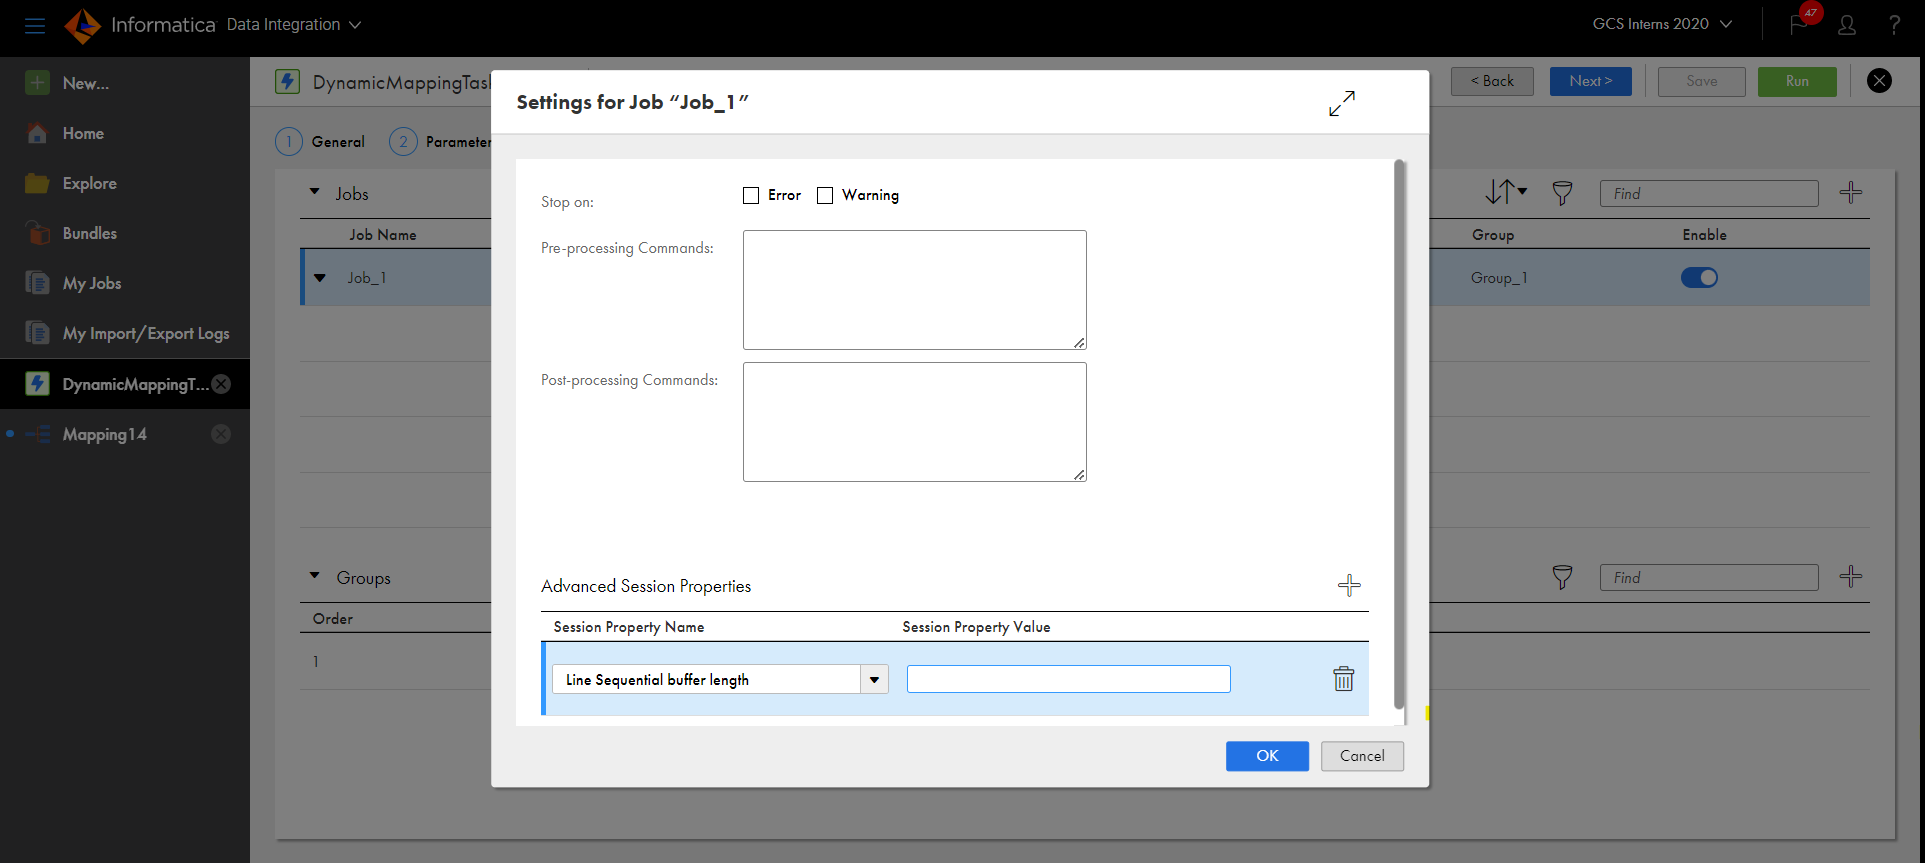
Task: Open the Data Integration service switcher
Action: tap(293, 25)
